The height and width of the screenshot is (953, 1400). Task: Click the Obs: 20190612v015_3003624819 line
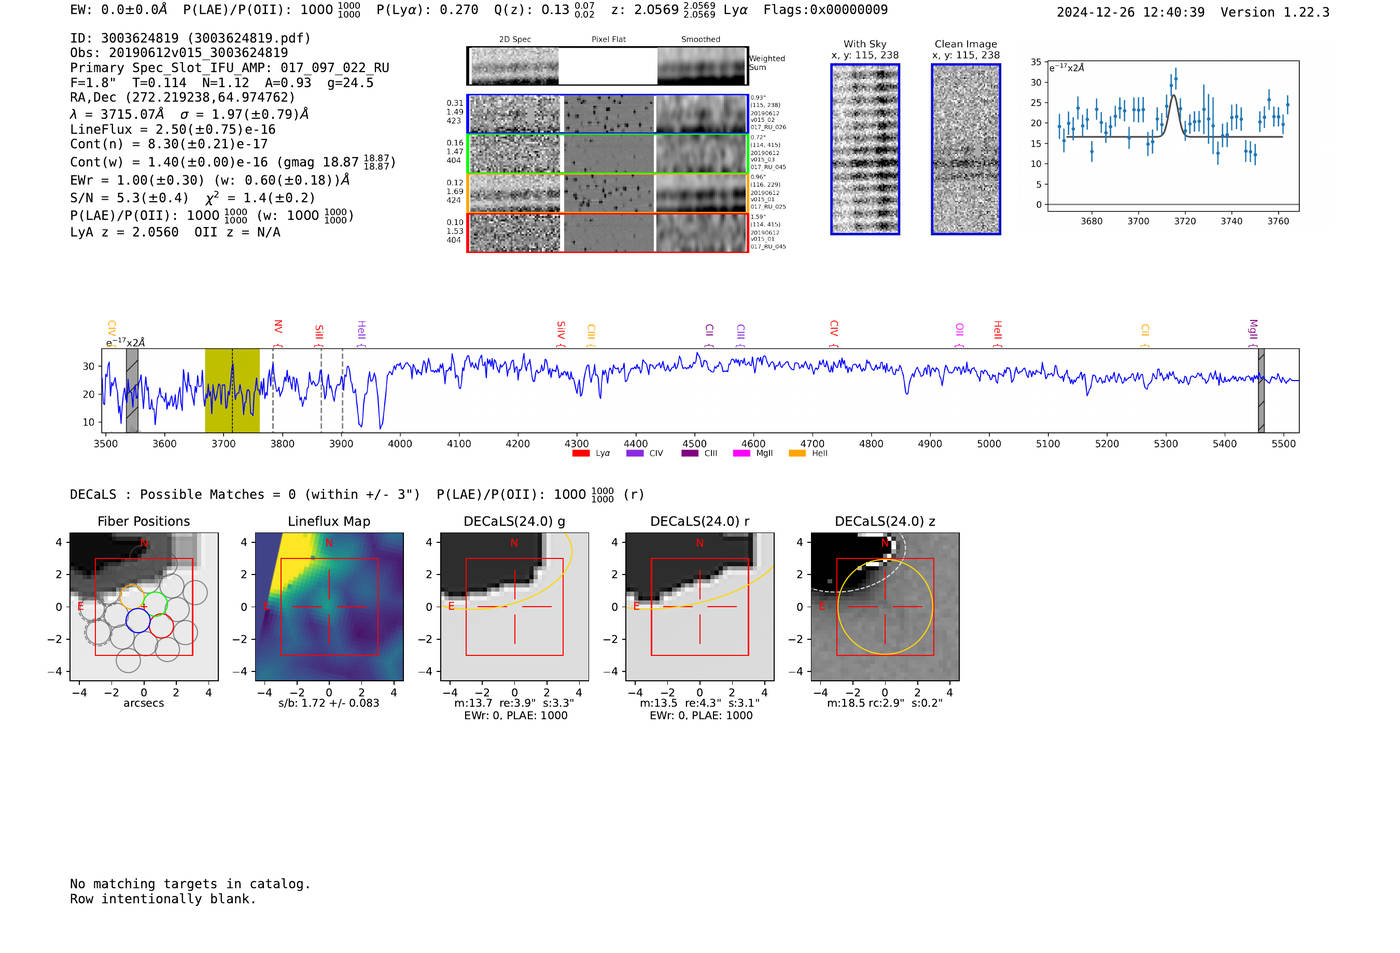(x=179, y=53)
